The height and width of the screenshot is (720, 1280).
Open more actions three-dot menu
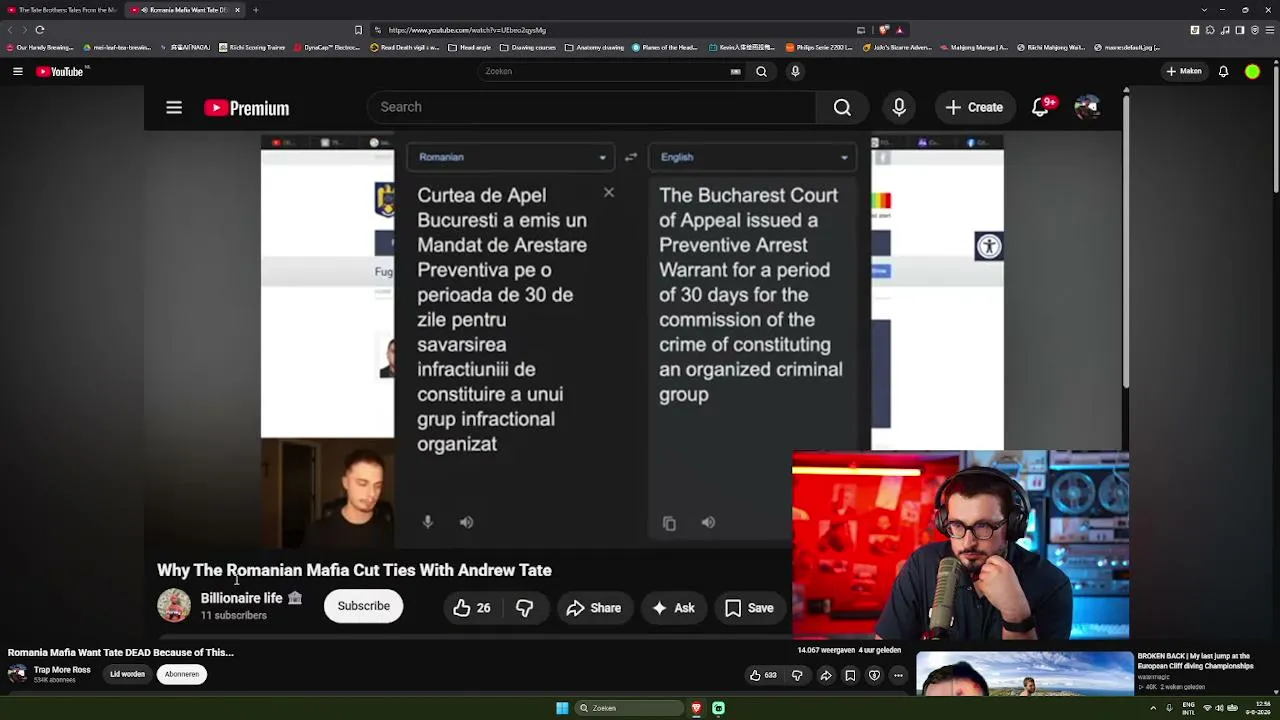898,675
